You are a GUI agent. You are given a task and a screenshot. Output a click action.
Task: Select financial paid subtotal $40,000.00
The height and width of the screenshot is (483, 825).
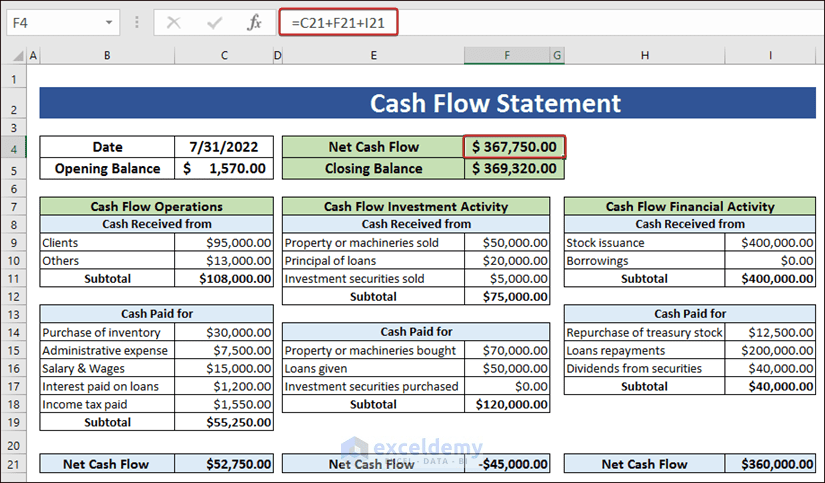pos(770,386)
